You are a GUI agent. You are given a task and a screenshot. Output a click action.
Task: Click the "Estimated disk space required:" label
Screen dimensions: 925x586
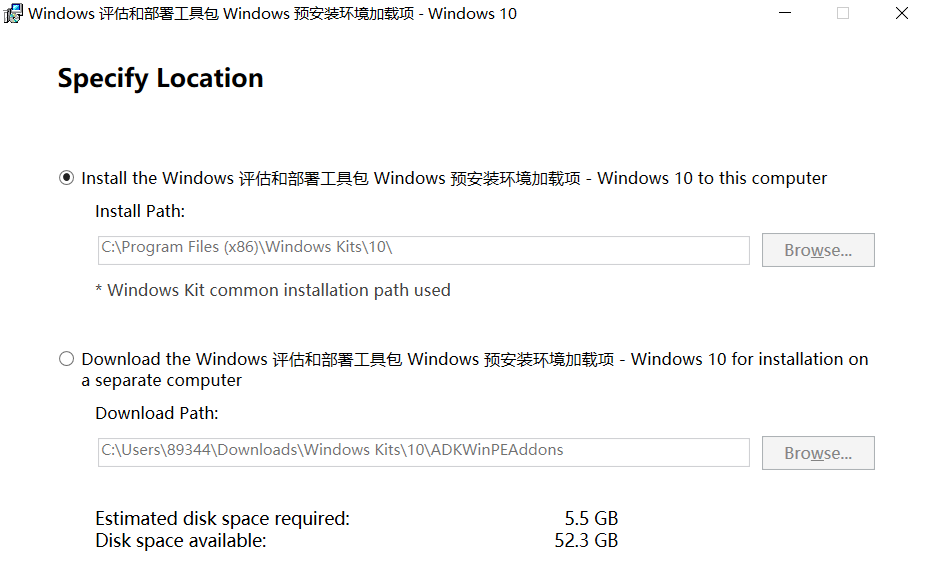222,518
